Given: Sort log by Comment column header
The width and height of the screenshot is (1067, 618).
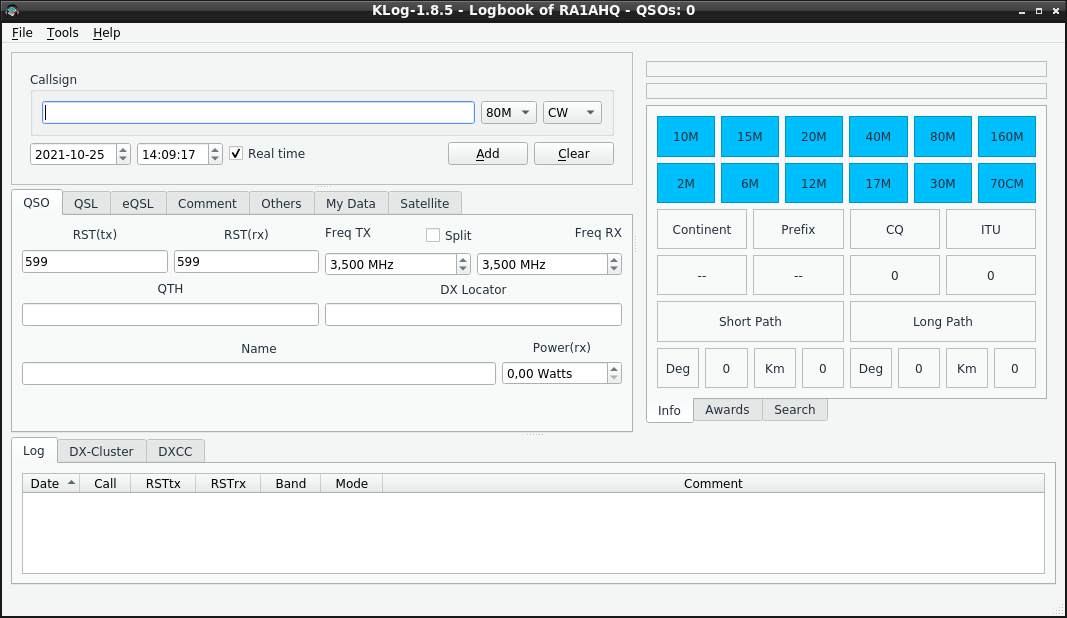Looking at the screenshot, I should tap(713, 483).
